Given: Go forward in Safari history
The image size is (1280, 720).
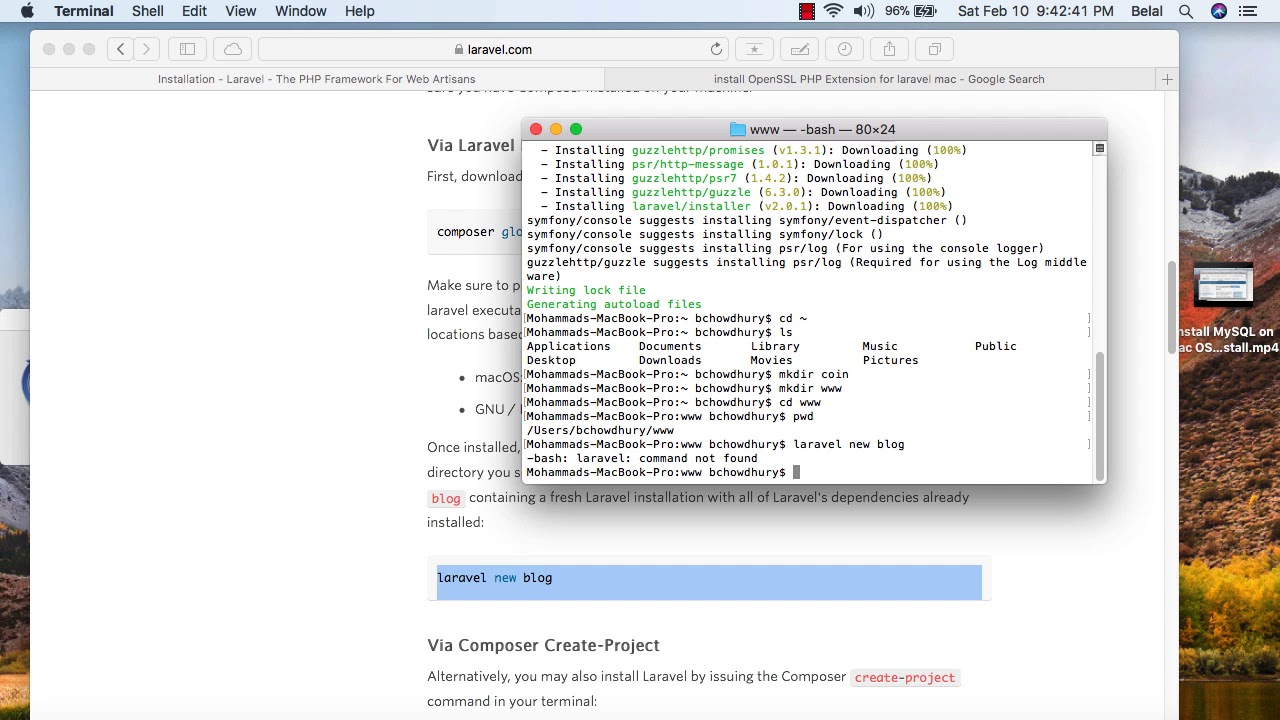Looking at the screenshot, I should pos(146,49).
